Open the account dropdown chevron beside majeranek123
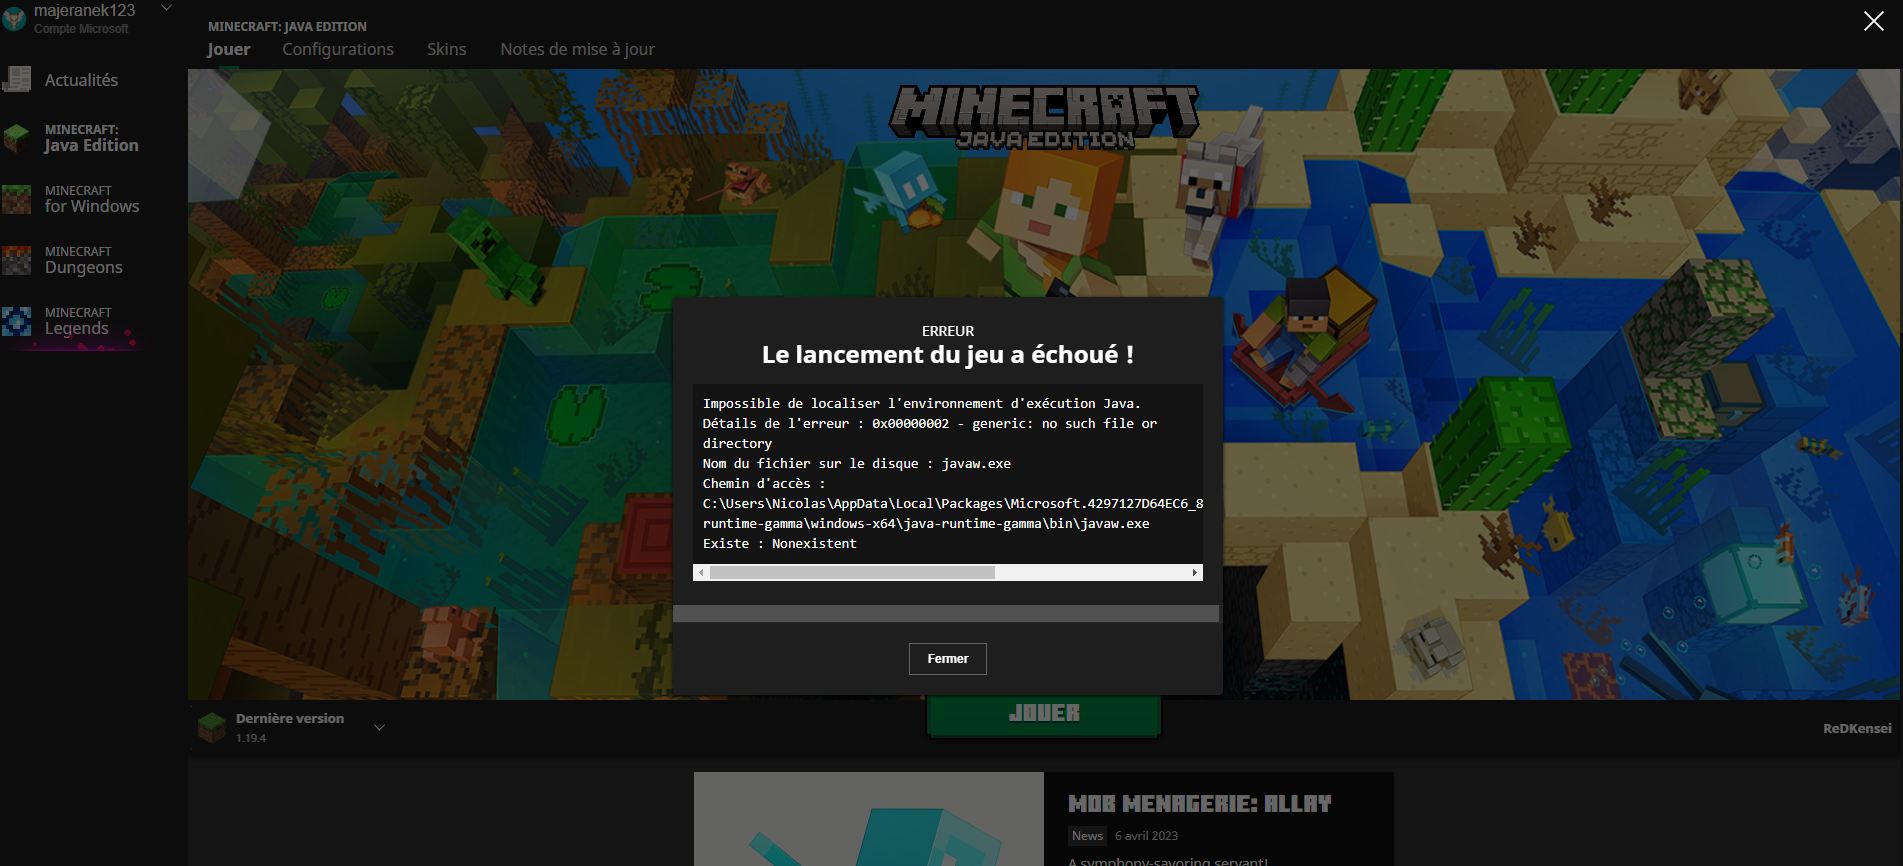This screenshot has height=866, width=1903. click(x=167, y=8)
